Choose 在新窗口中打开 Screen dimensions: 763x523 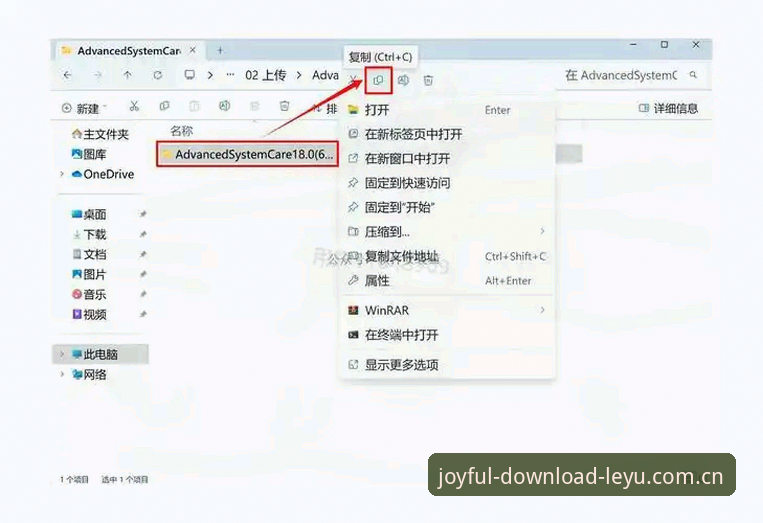click(x=447, y=159)
